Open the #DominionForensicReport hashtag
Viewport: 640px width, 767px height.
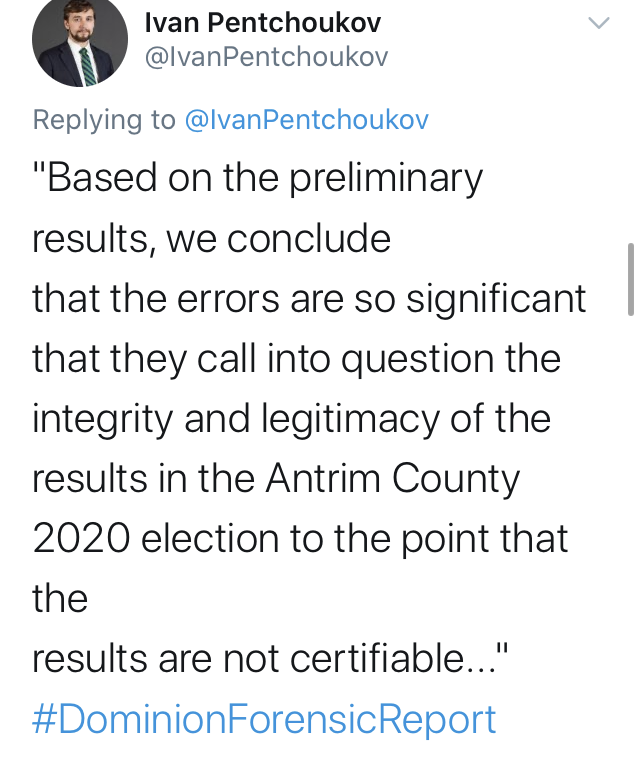(x=264, y=720)
